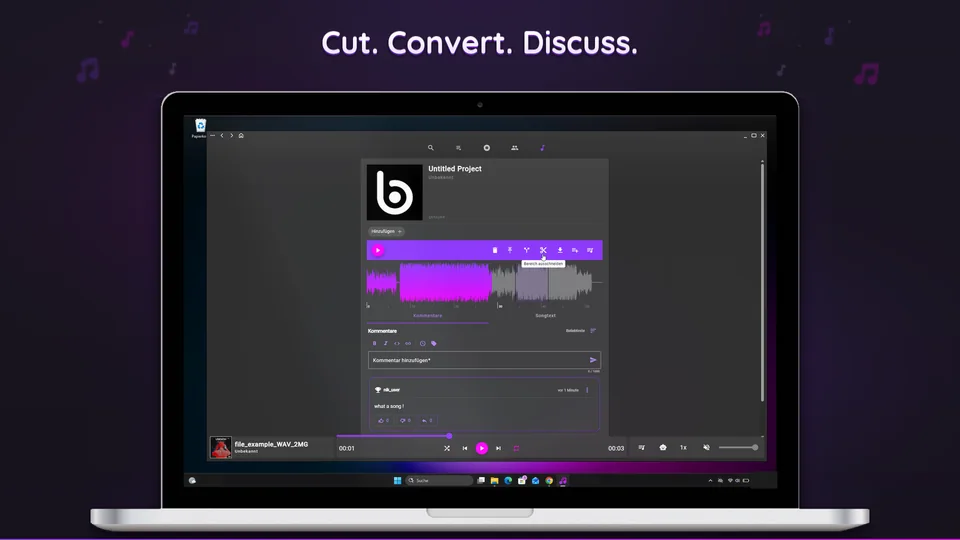960x540 pixels.
Task: Click the pink play button in player bar
Action: click(x=482, y=448)
